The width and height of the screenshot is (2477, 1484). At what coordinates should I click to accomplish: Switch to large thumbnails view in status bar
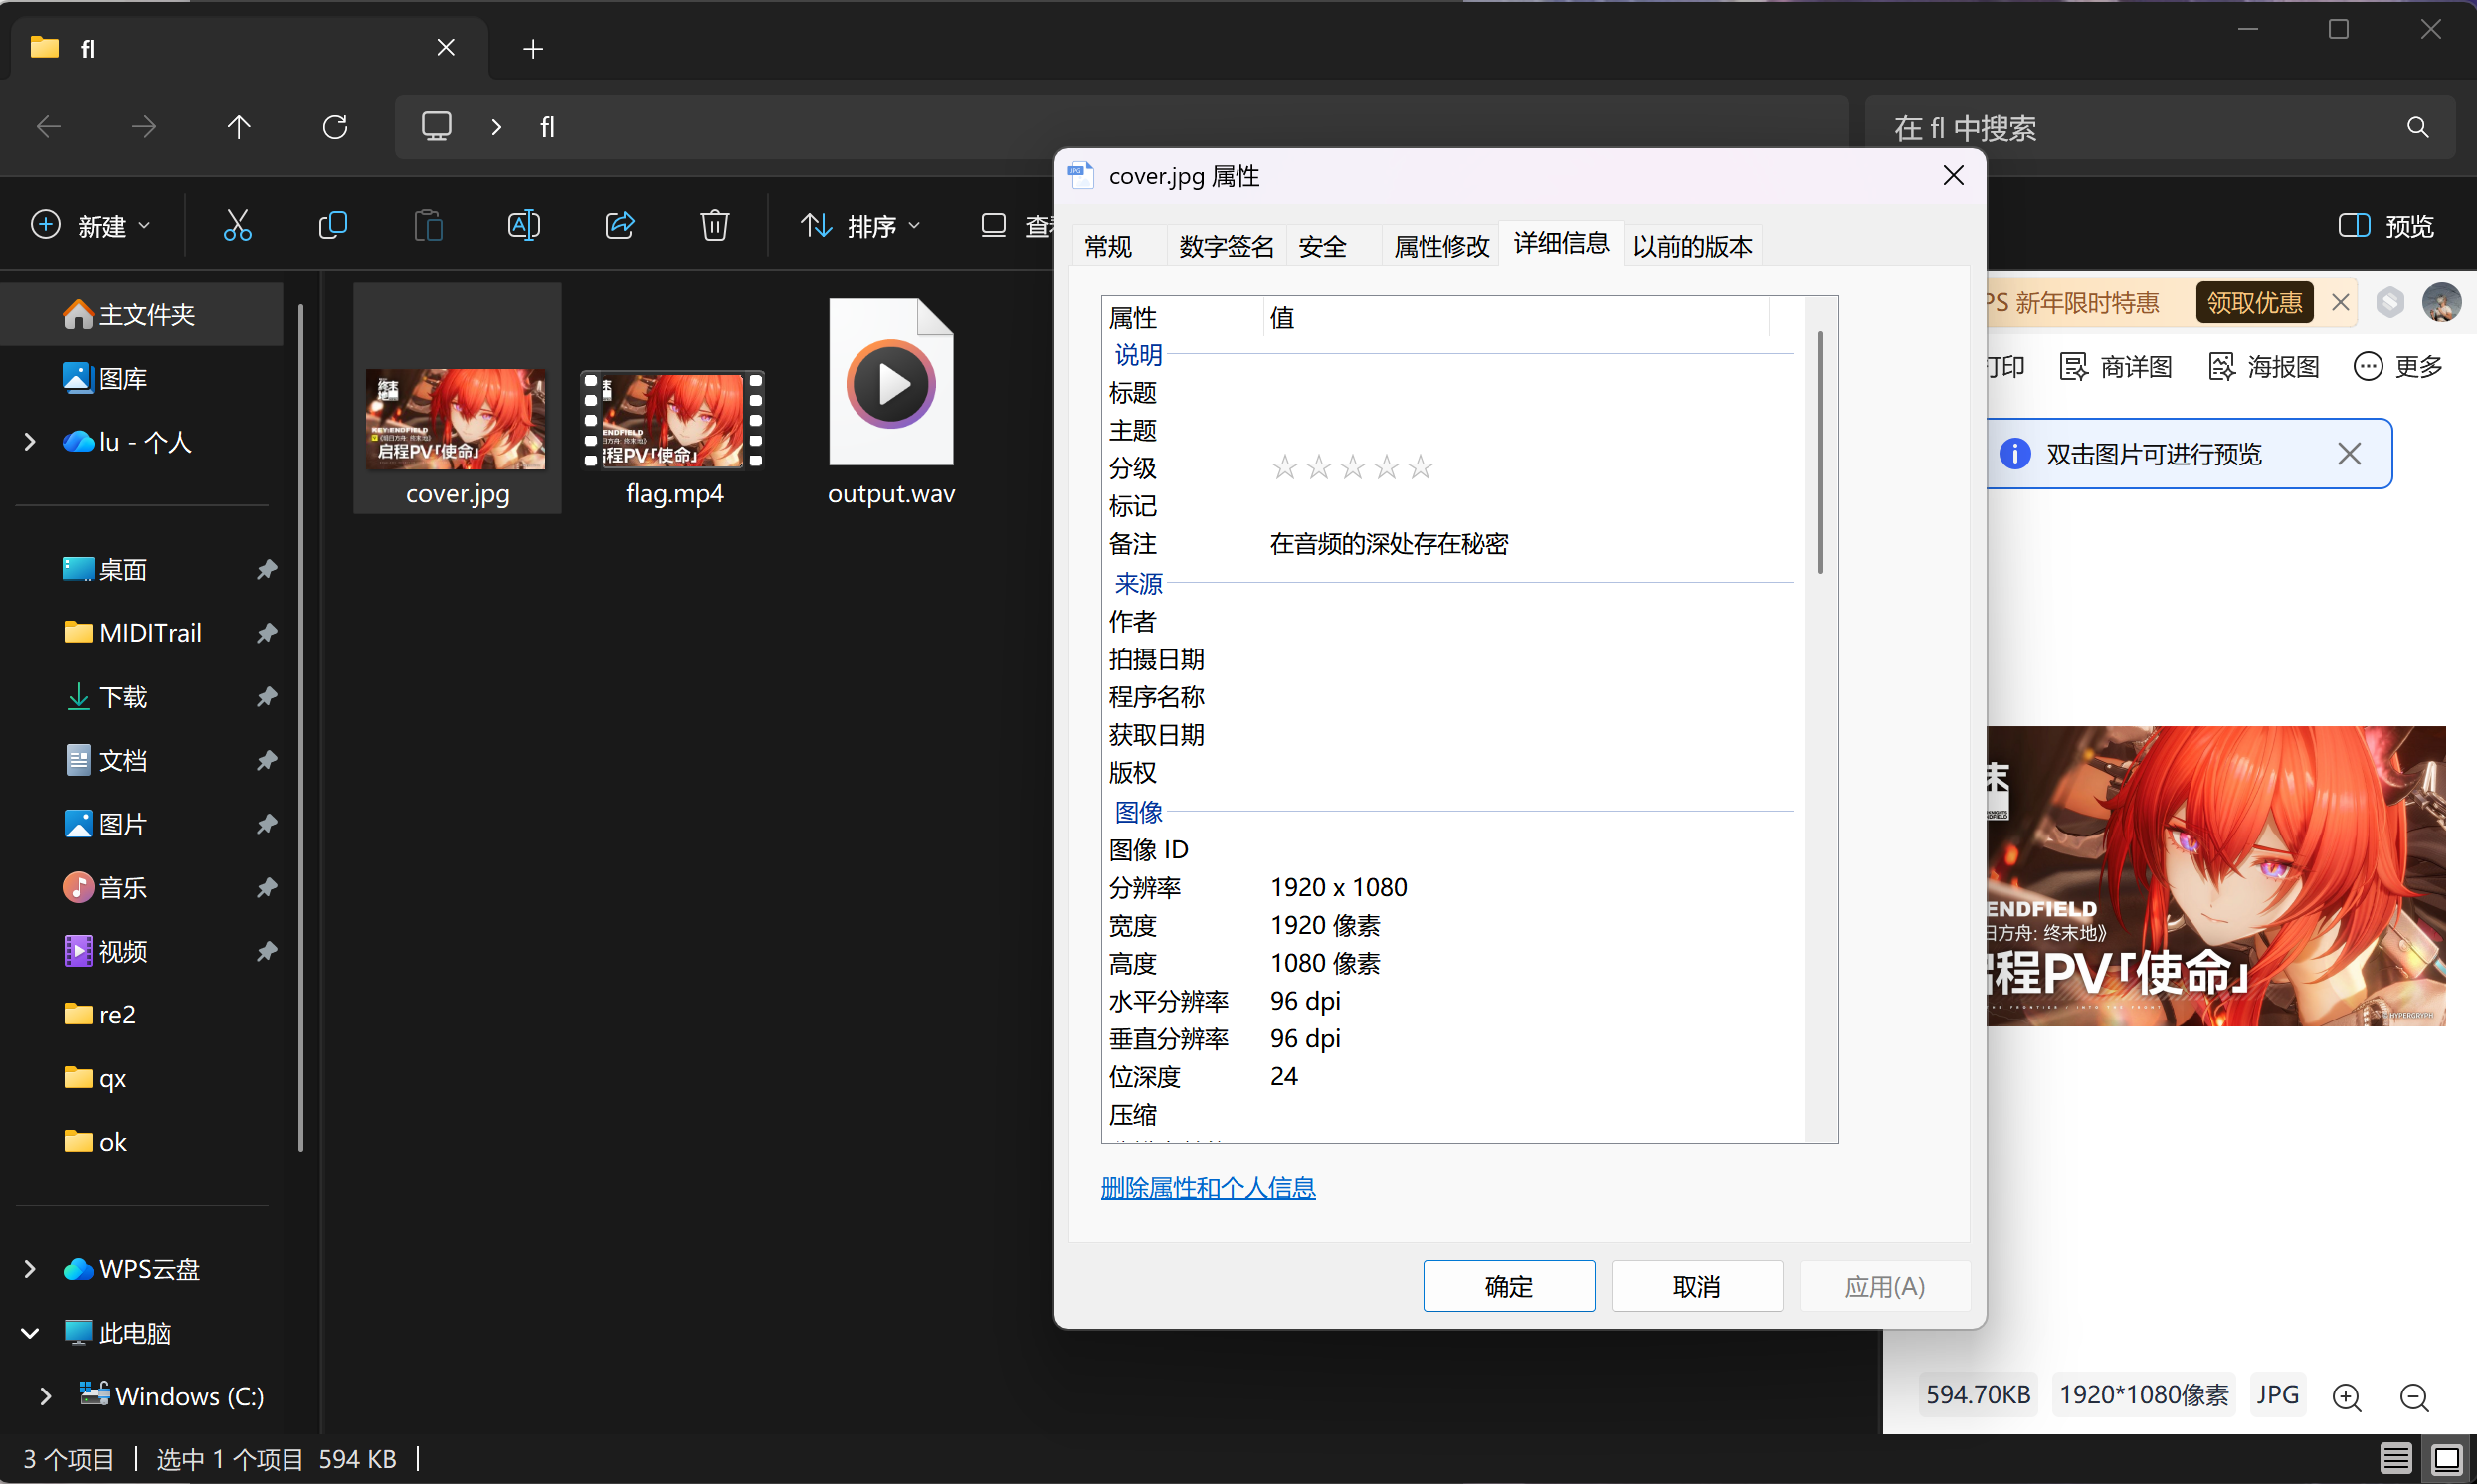[2446, 1459]
